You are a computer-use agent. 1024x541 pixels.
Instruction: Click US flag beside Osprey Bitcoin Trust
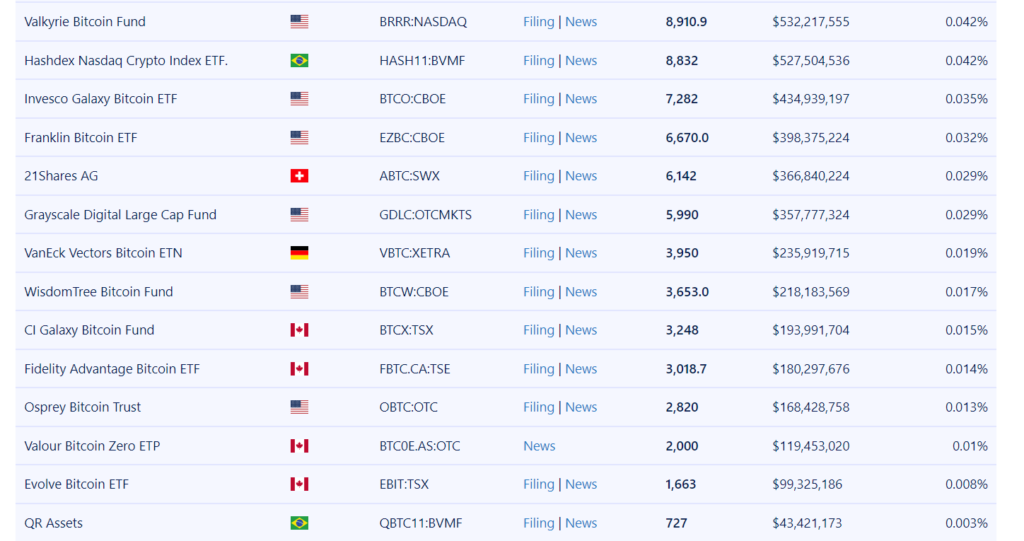[x=299, y=407]
